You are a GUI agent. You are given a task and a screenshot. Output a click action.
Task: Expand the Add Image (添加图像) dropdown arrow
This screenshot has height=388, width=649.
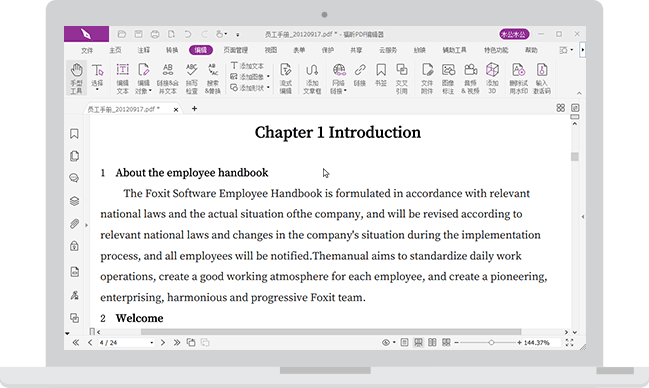[x=268, y=77]
